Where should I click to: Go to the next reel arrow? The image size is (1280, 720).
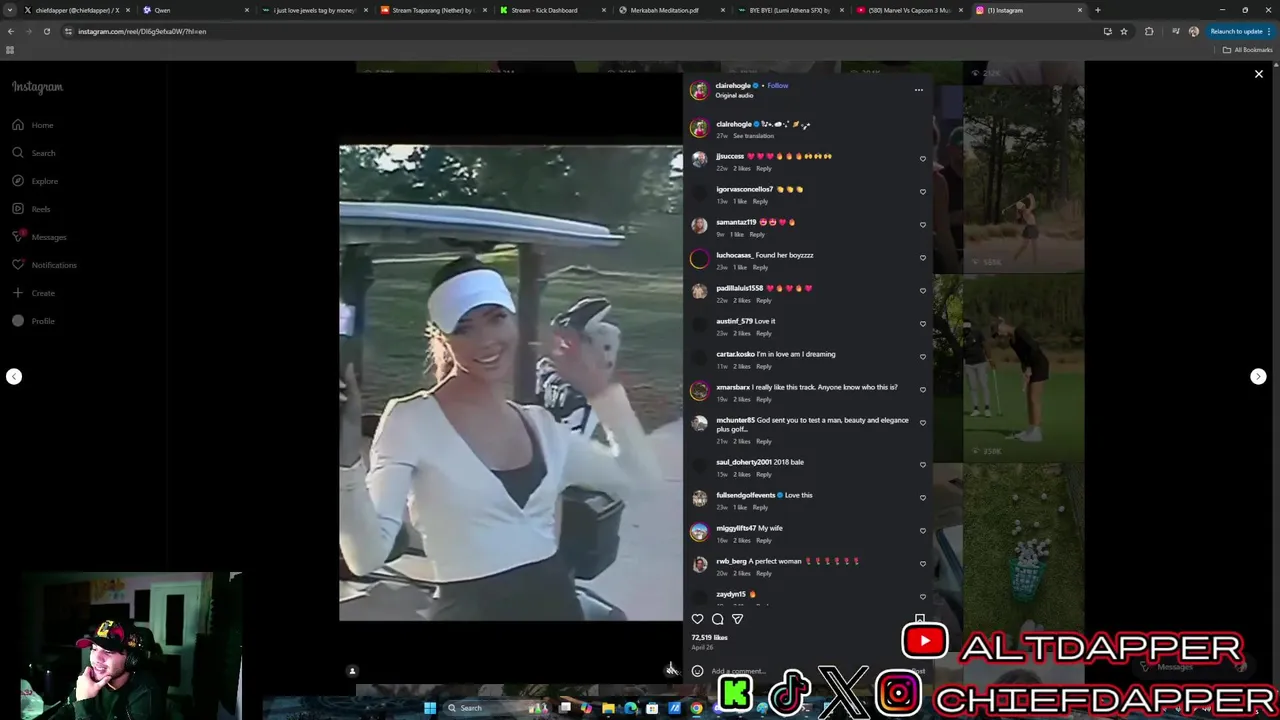(1258, 377)
